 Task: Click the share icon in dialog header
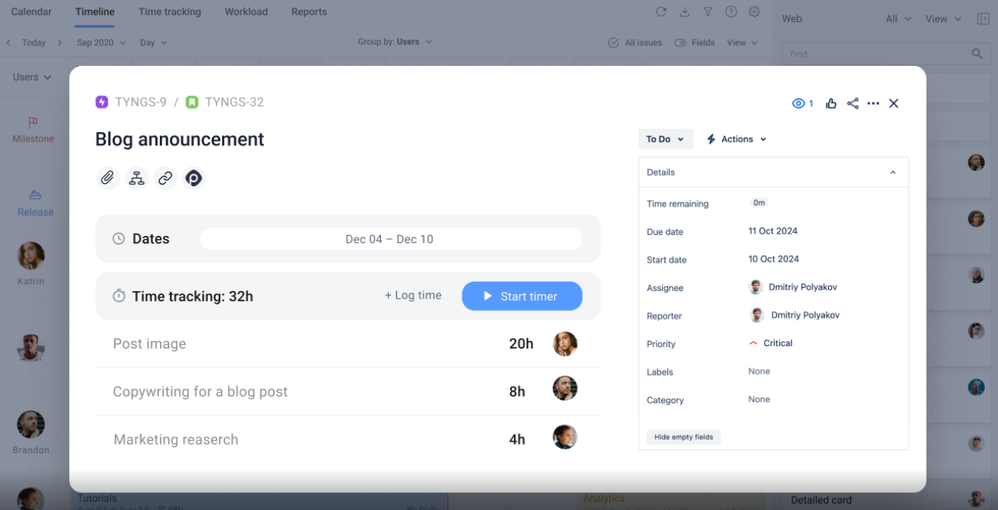pos(852,104)
